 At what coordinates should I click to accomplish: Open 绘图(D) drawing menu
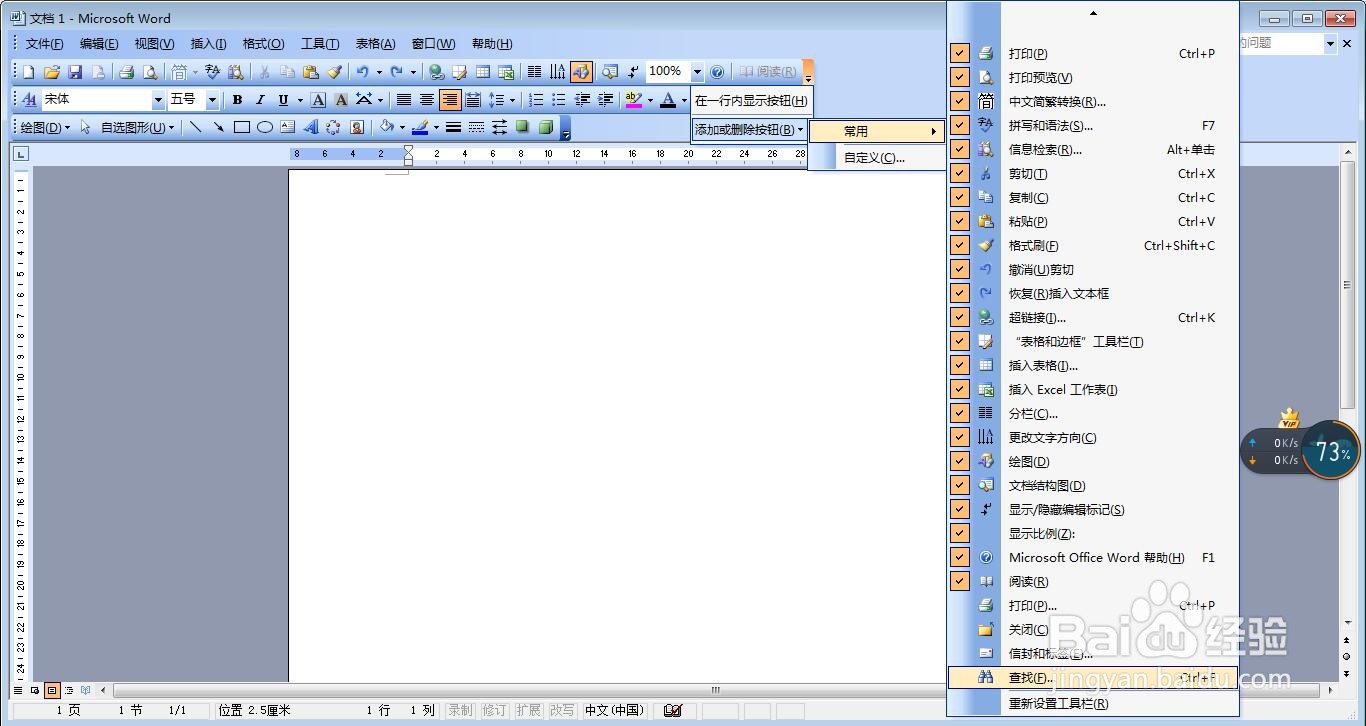pos(45,127)
